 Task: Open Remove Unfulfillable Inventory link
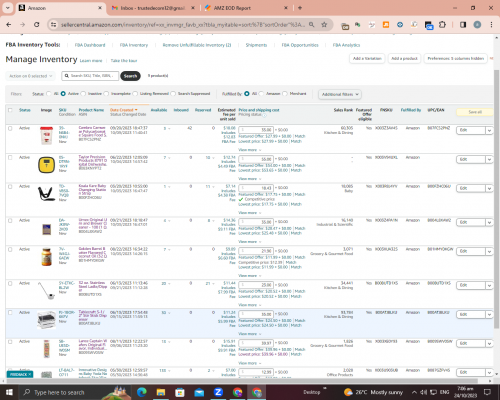click(197, 45)
